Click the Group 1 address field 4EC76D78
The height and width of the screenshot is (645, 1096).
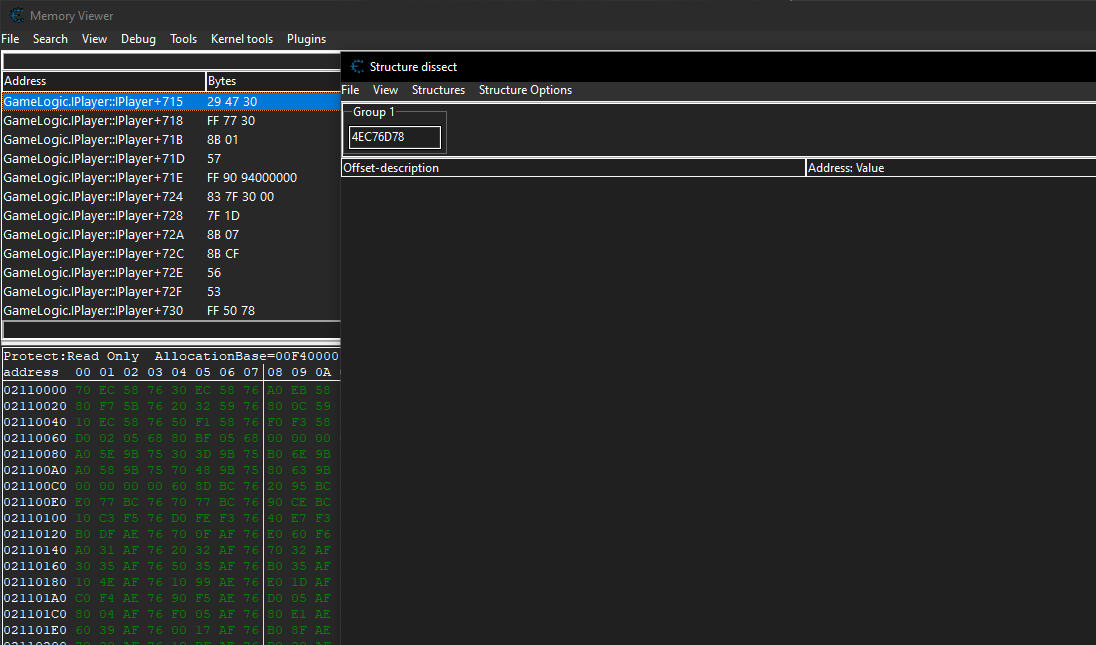click(x=395, y=137)
